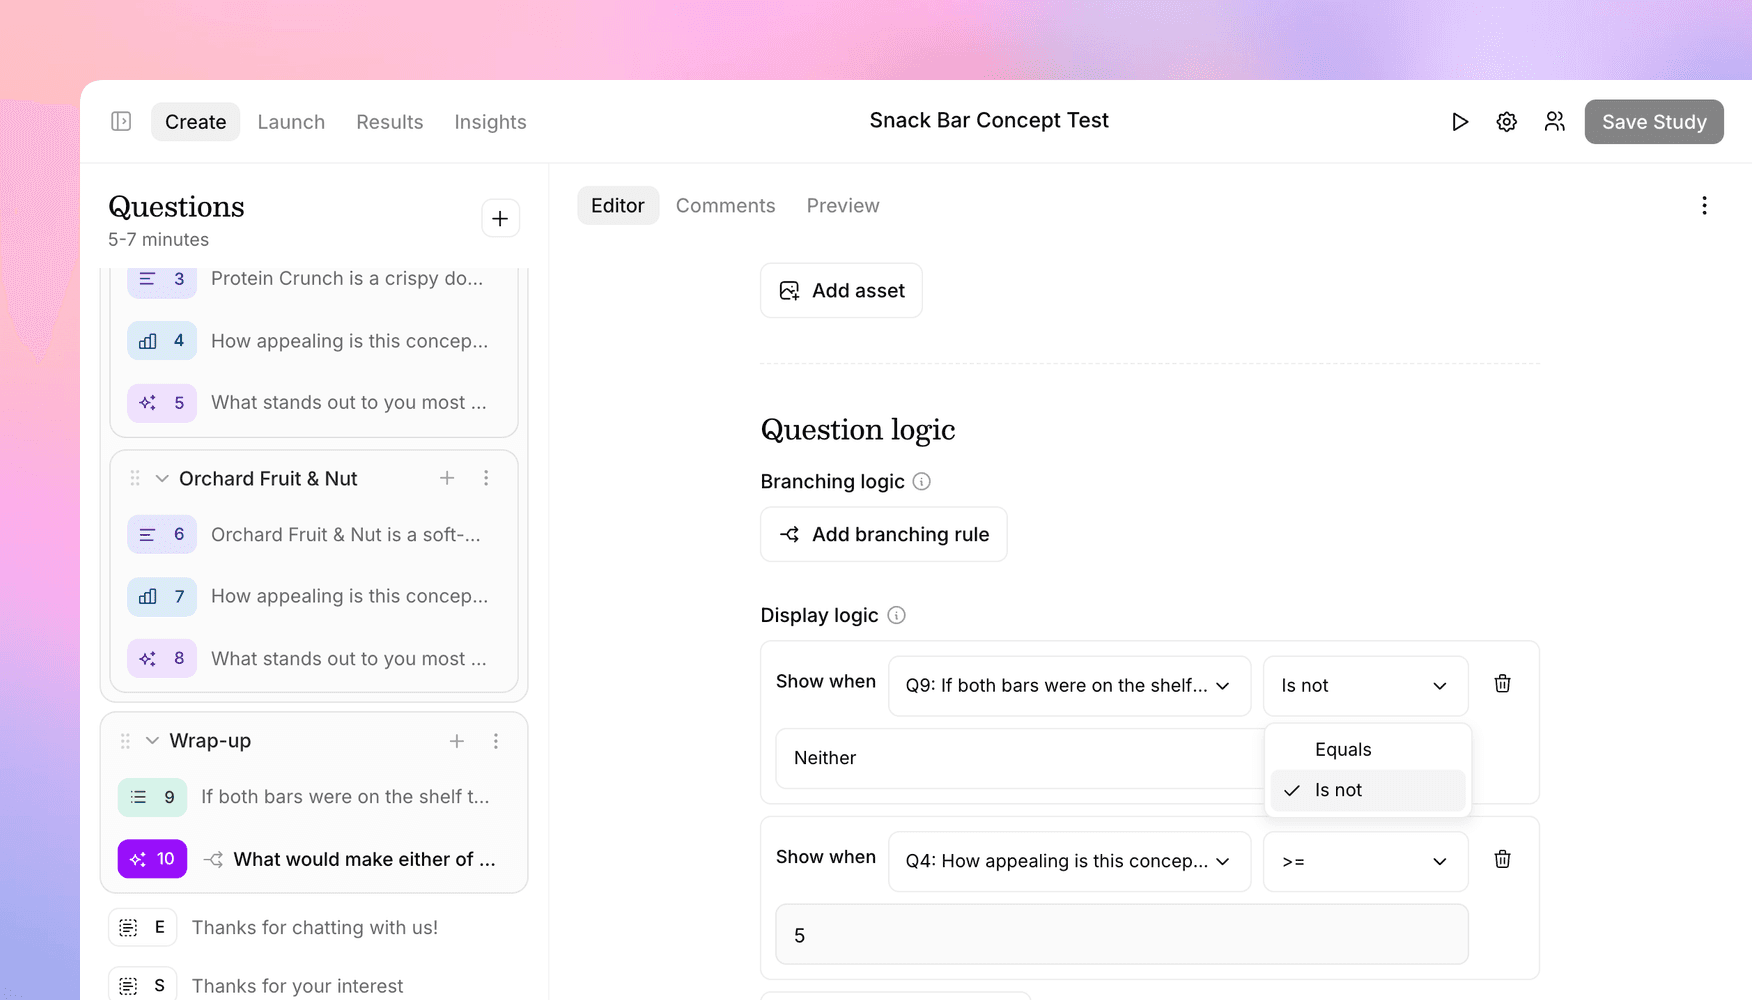Select question 5 What stands out
Image resolution: width=1752 pixels, height=1000 pixels.
314,403
